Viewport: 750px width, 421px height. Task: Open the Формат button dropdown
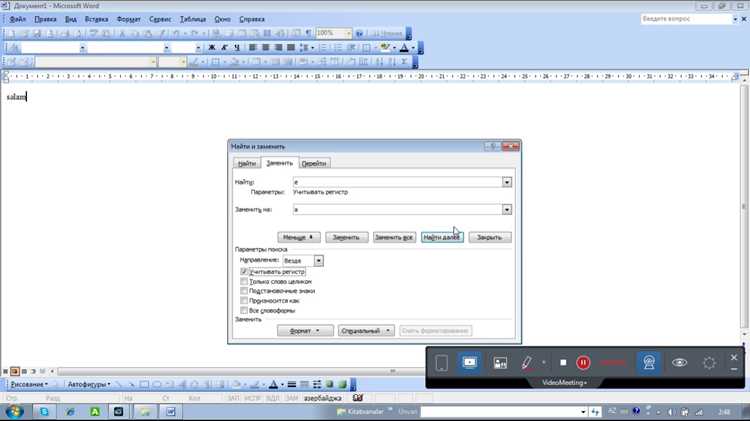click(x=305, y=331)
